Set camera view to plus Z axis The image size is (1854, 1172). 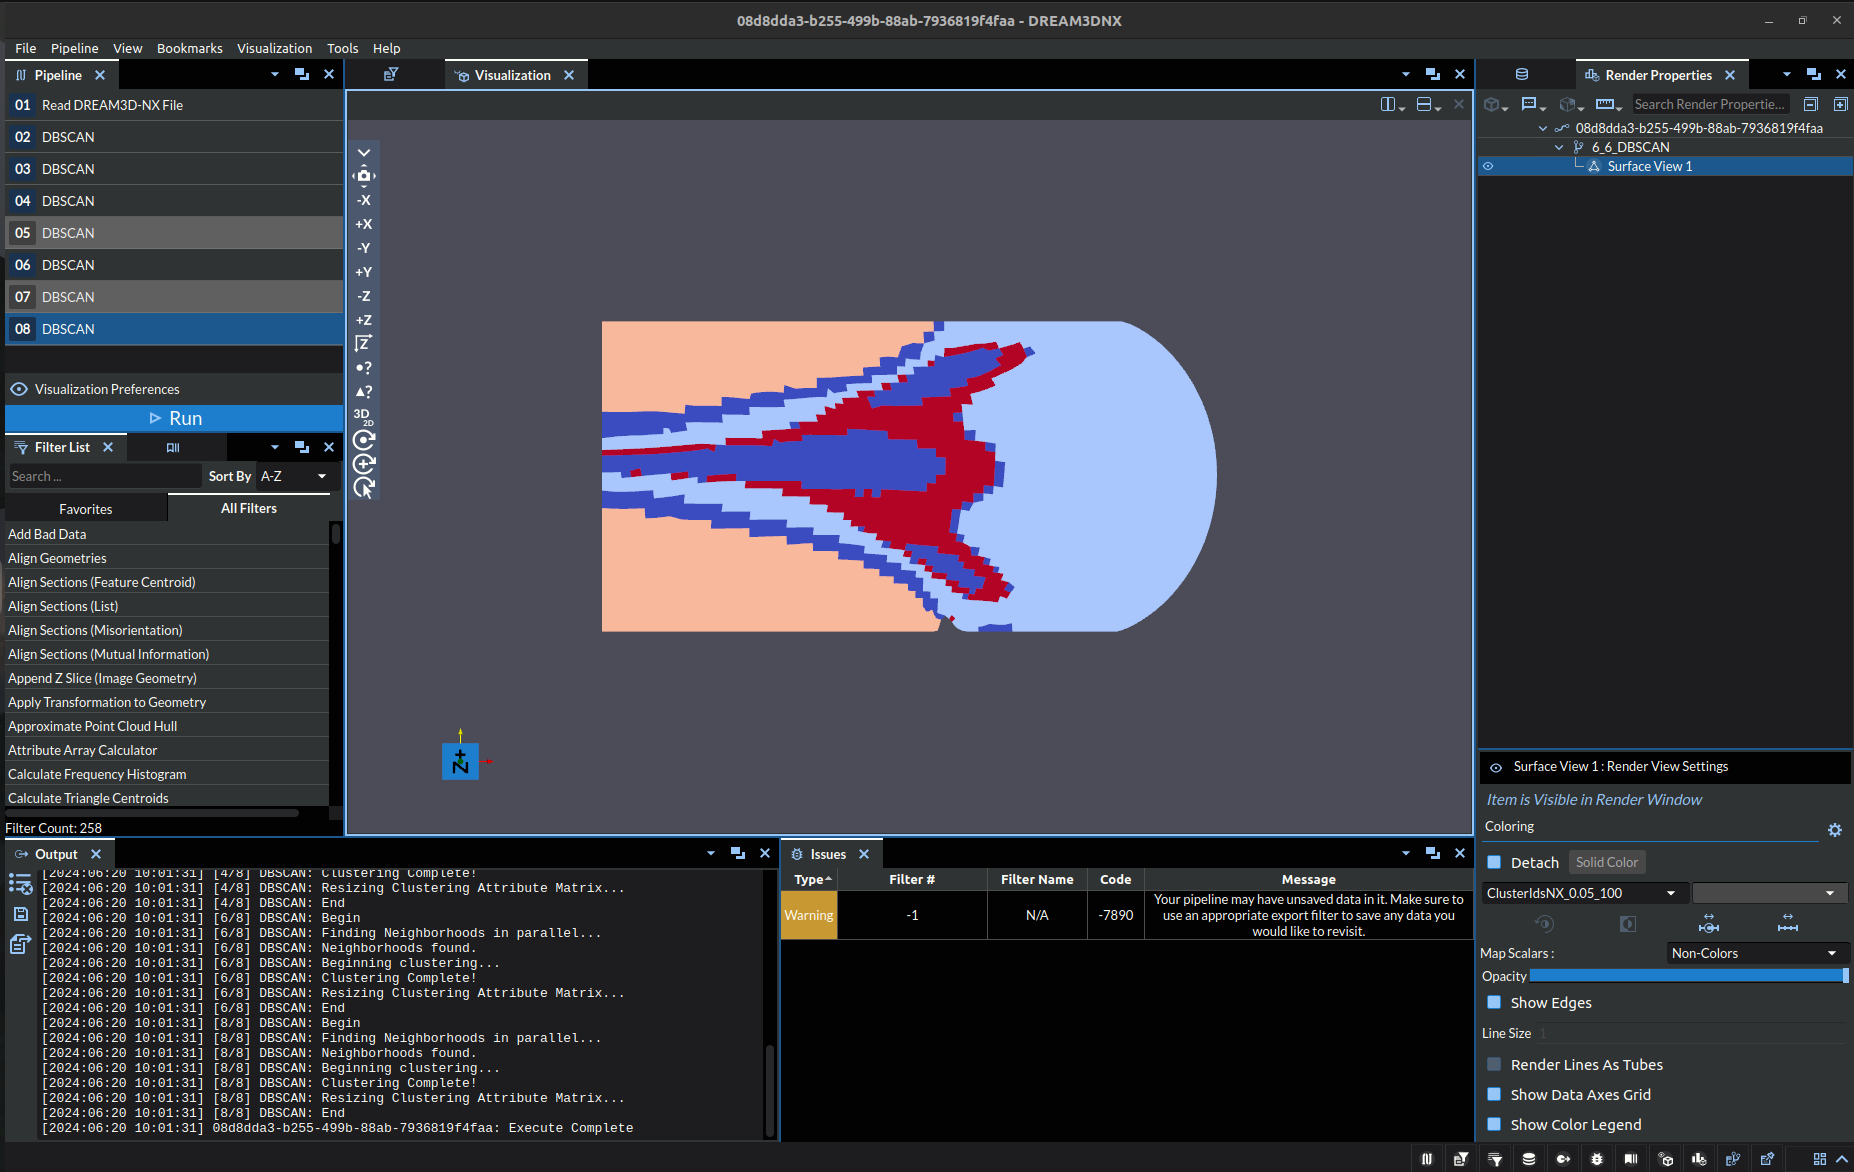[364, 320]
